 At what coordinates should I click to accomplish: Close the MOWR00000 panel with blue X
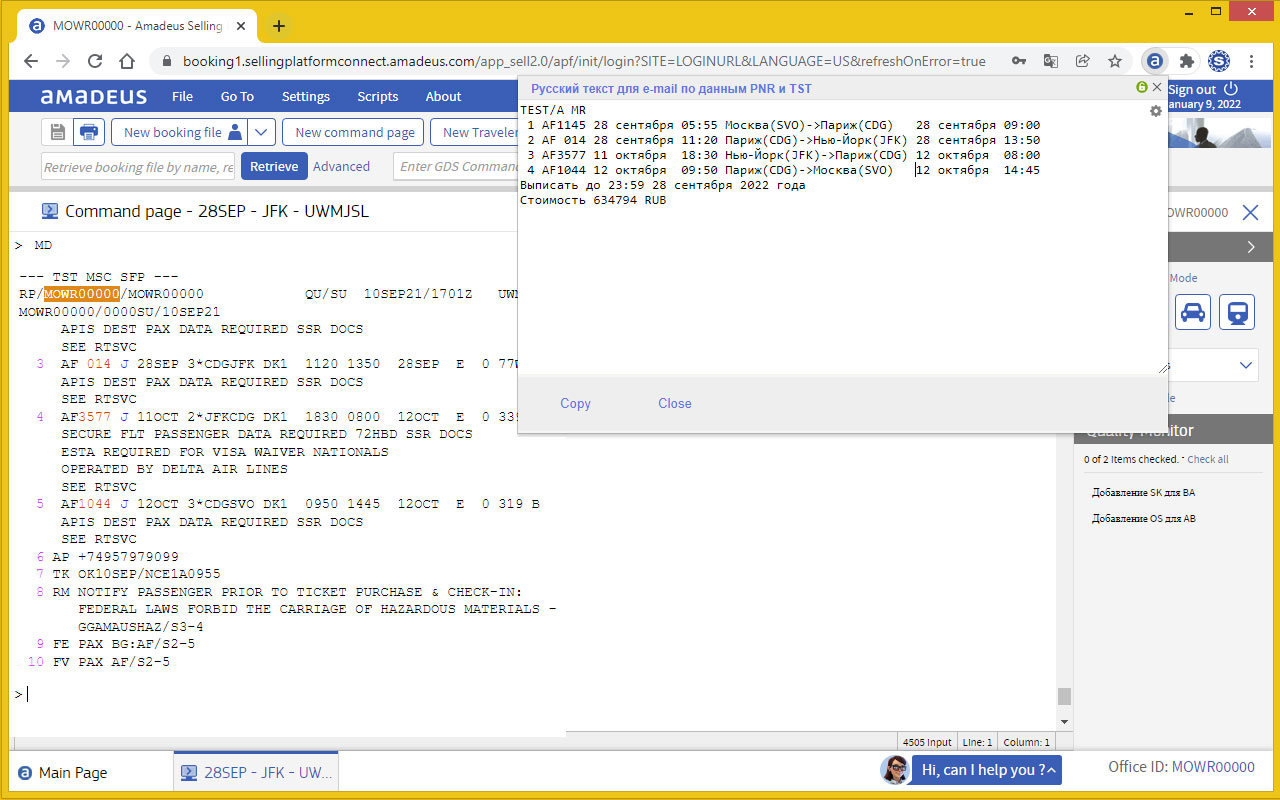1250,212
